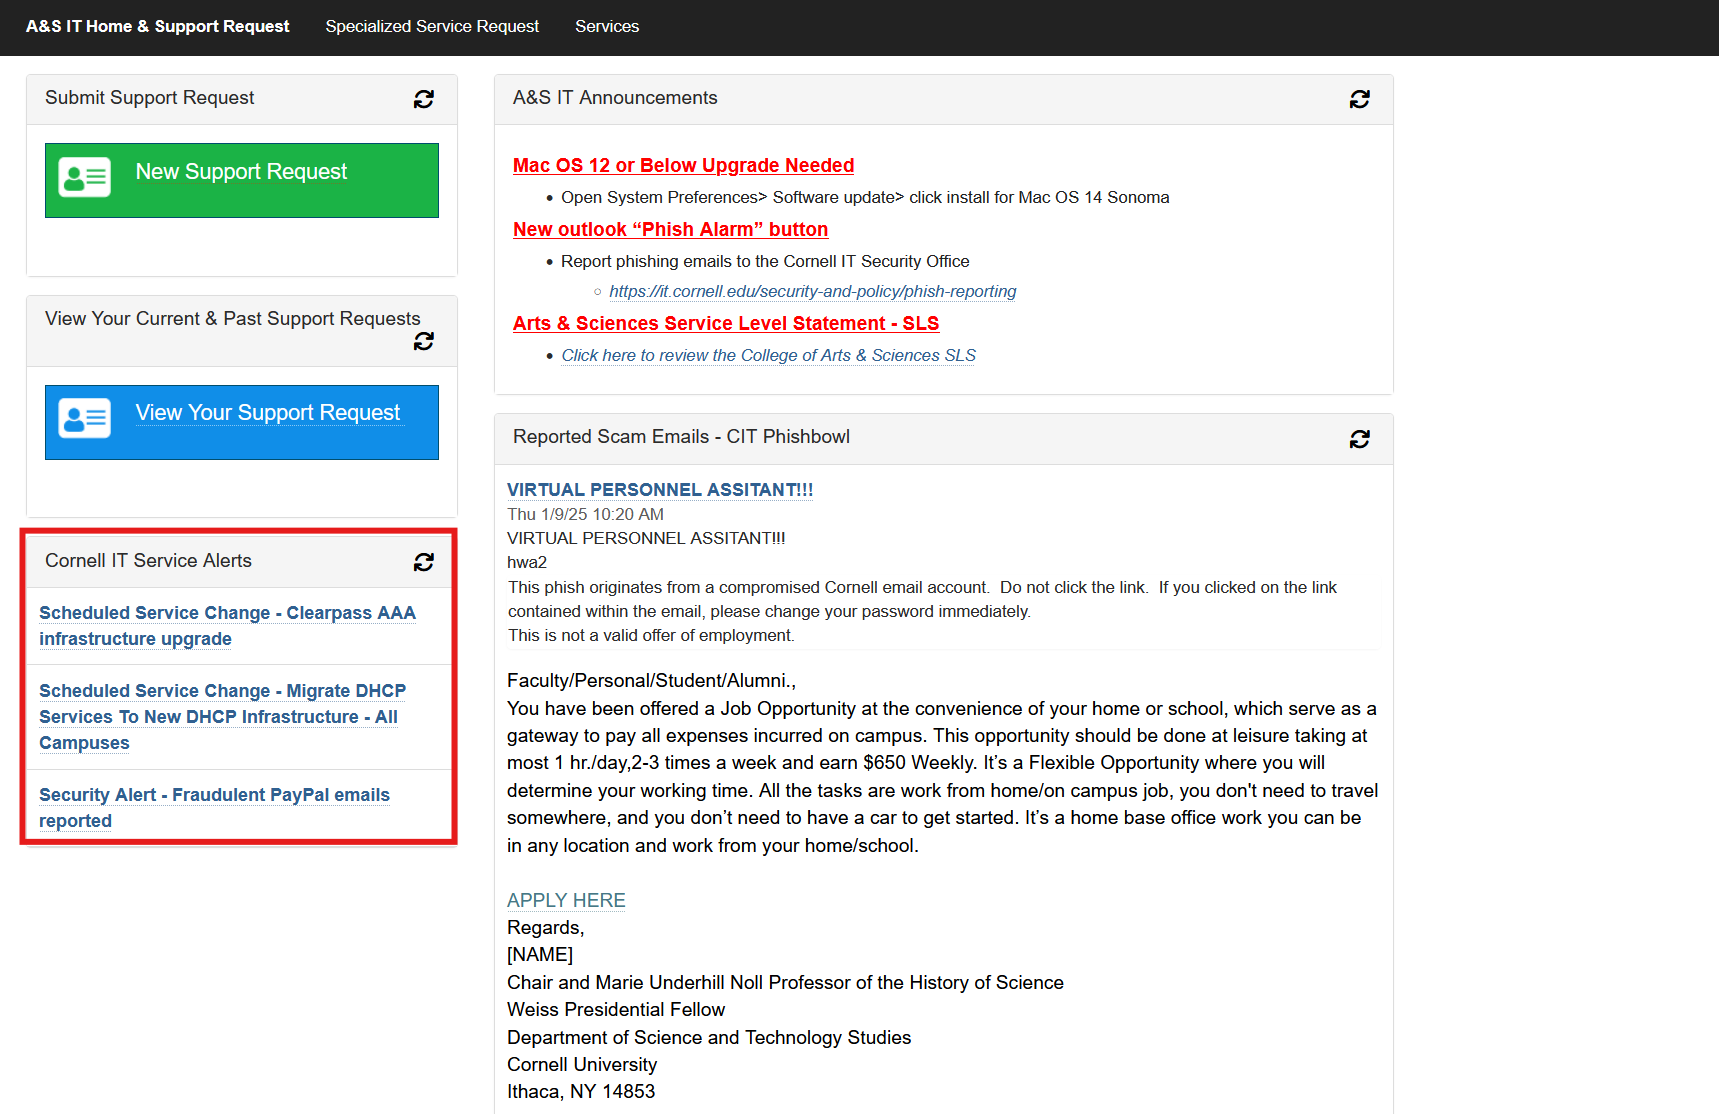Screen dimensions: 1719x1114
Task: Refresh the Reported Scam Emails panel
Action: tap(1359, 439)
